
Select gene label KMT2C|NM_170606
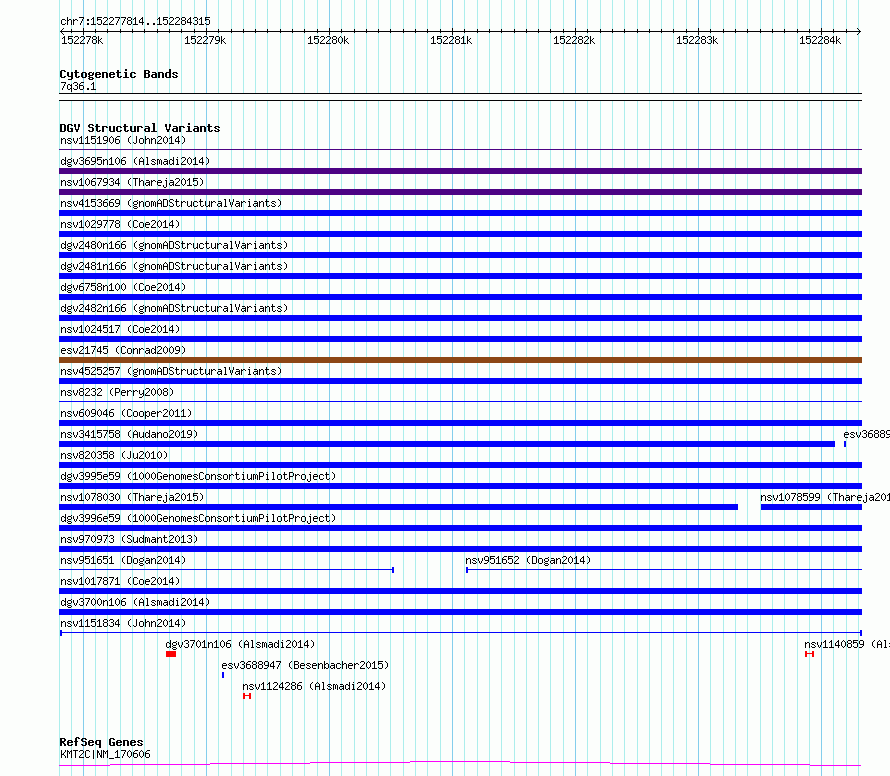[x=106, y=754]
